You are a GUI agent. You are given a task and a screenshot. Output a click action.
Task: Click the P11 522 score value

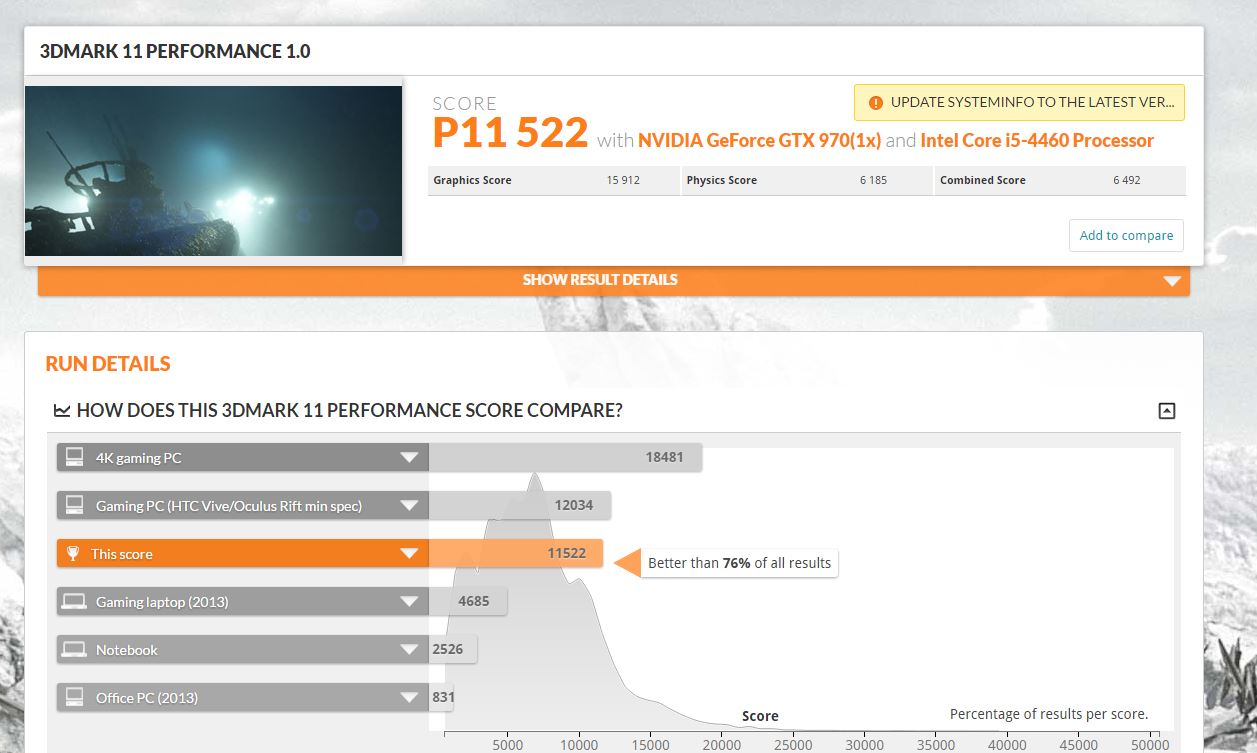click(510, 133)
